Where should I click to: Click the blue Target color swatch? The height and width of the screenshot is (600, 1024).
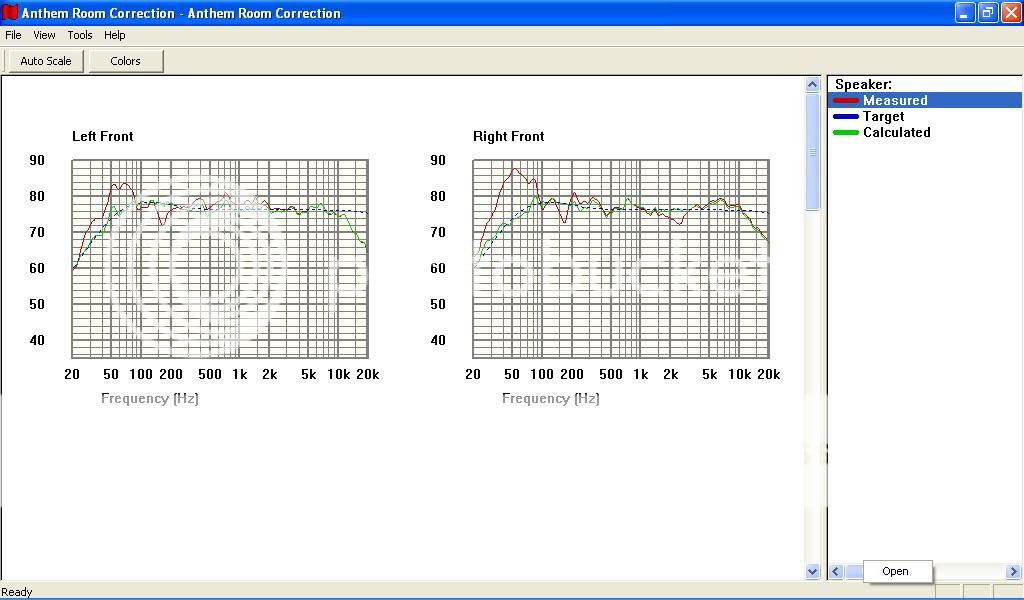846,116
